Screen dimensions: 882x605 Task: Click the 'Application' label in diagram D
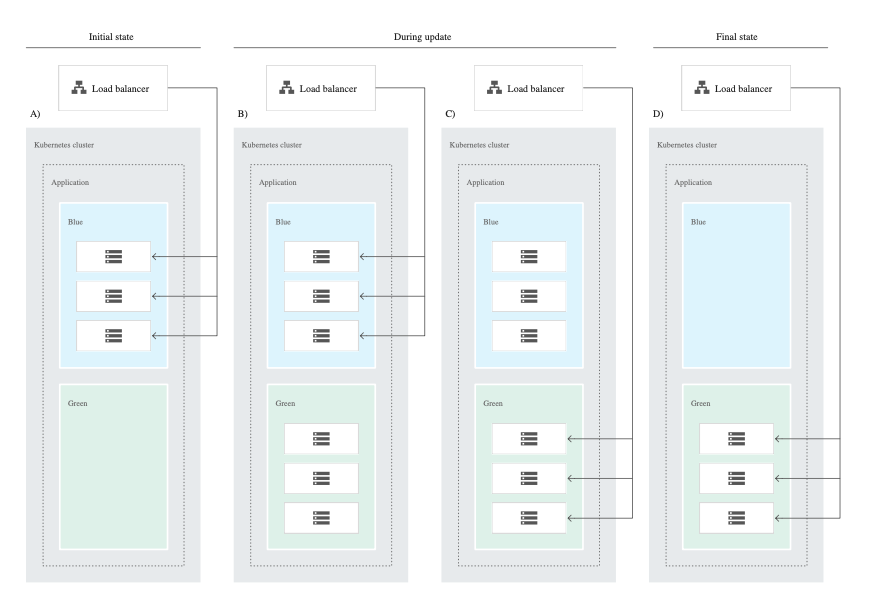[x=693, y=182]
